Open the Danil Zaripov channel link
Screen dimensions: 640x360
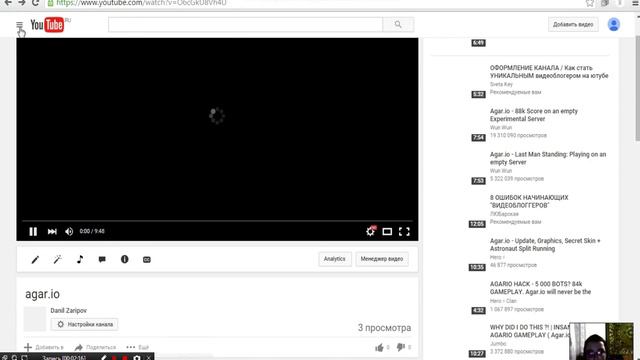click(69, 311)
